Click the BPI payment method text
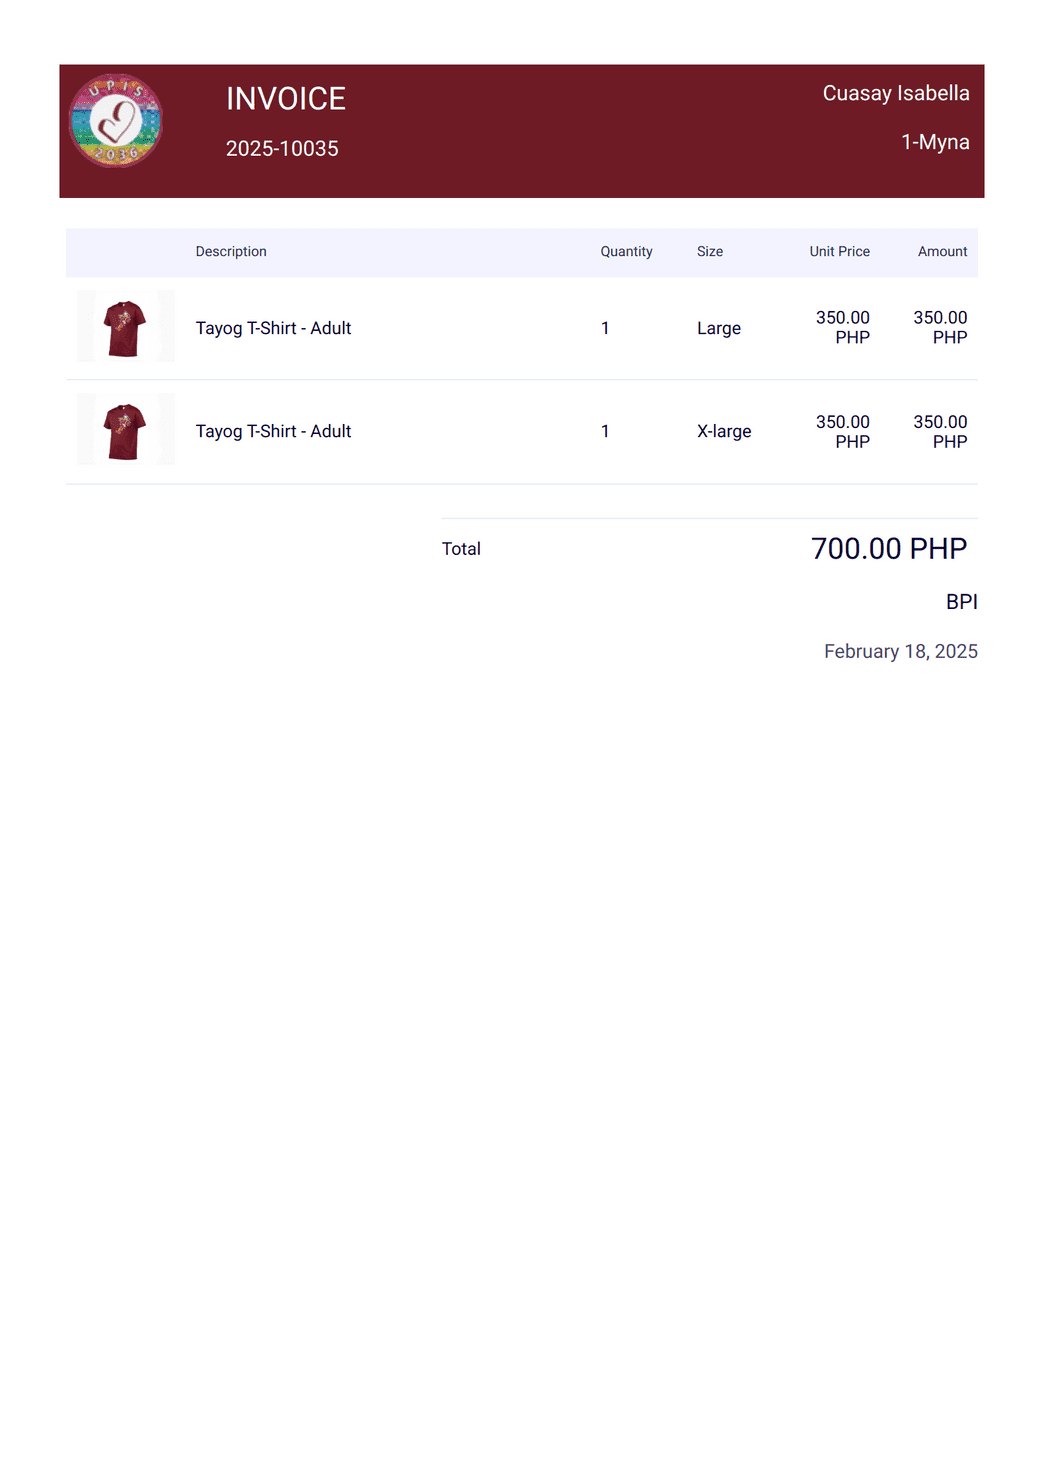Image resolution: width=1044 pixels, height=1477 pixels. (x=962, y=602)
